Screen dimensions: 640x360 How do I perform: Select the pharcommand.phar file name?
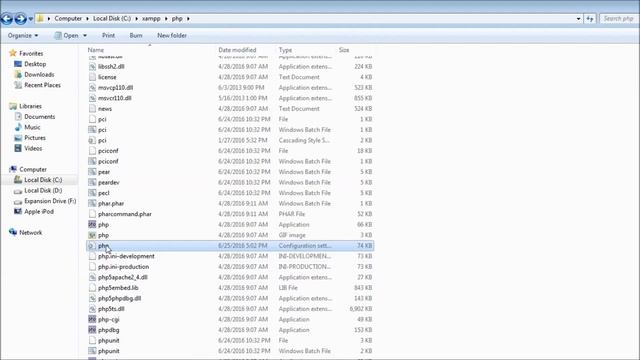124,214
